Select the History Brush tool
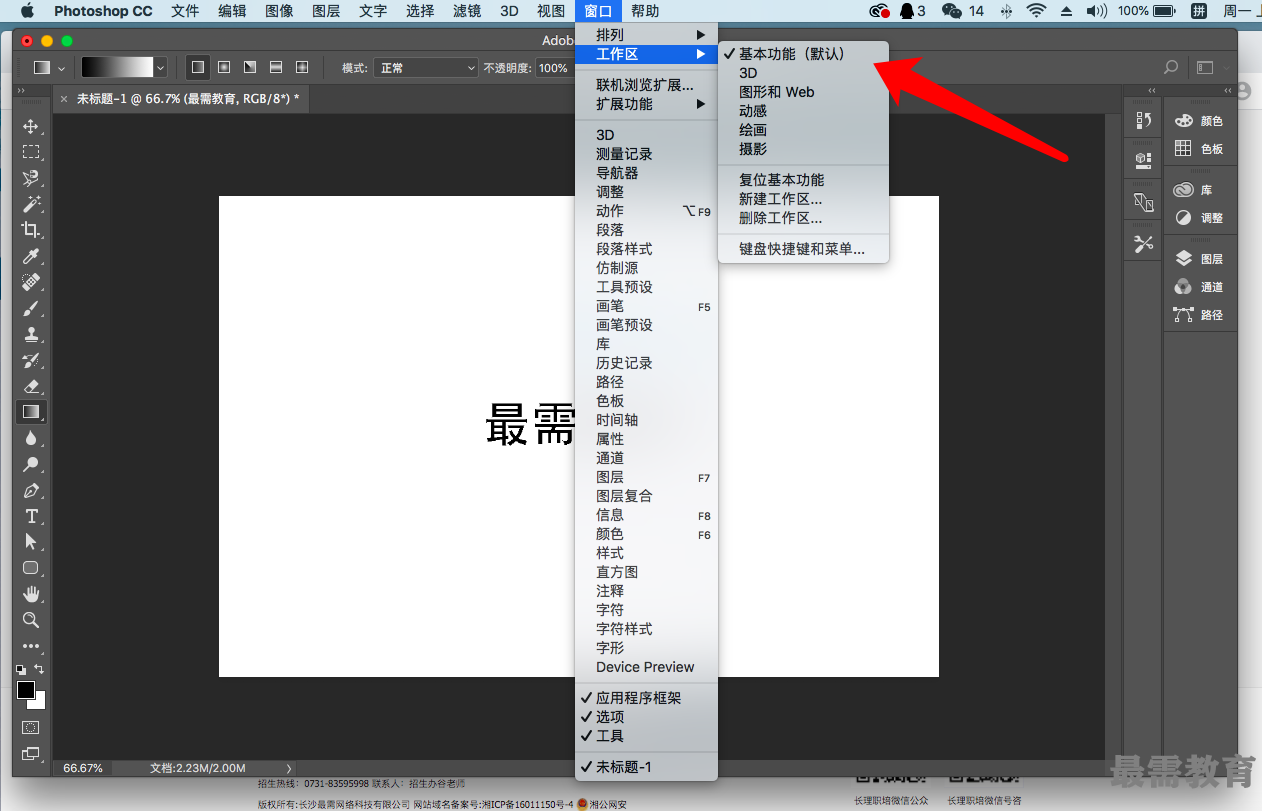Viewport: 1262px width, 811px height. click(x=31, y=360)
